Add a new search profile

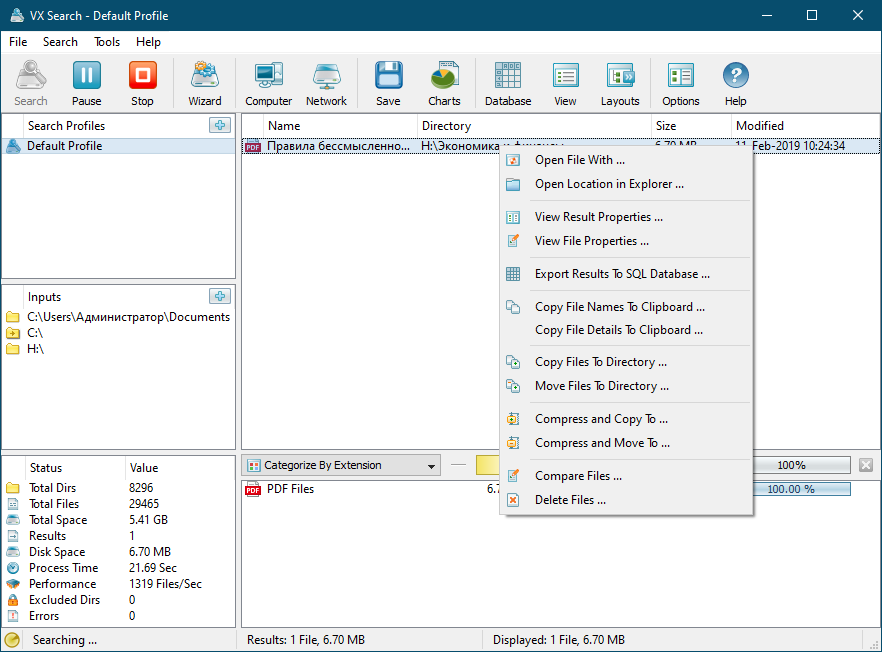pyautogui.click(x=220, y=125)
